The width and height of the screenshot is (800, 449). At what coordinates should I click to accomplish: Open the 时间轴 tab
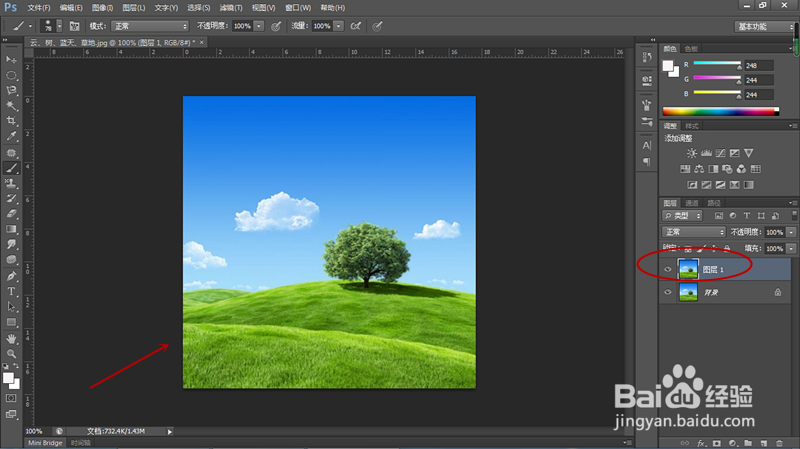(81, 443)
